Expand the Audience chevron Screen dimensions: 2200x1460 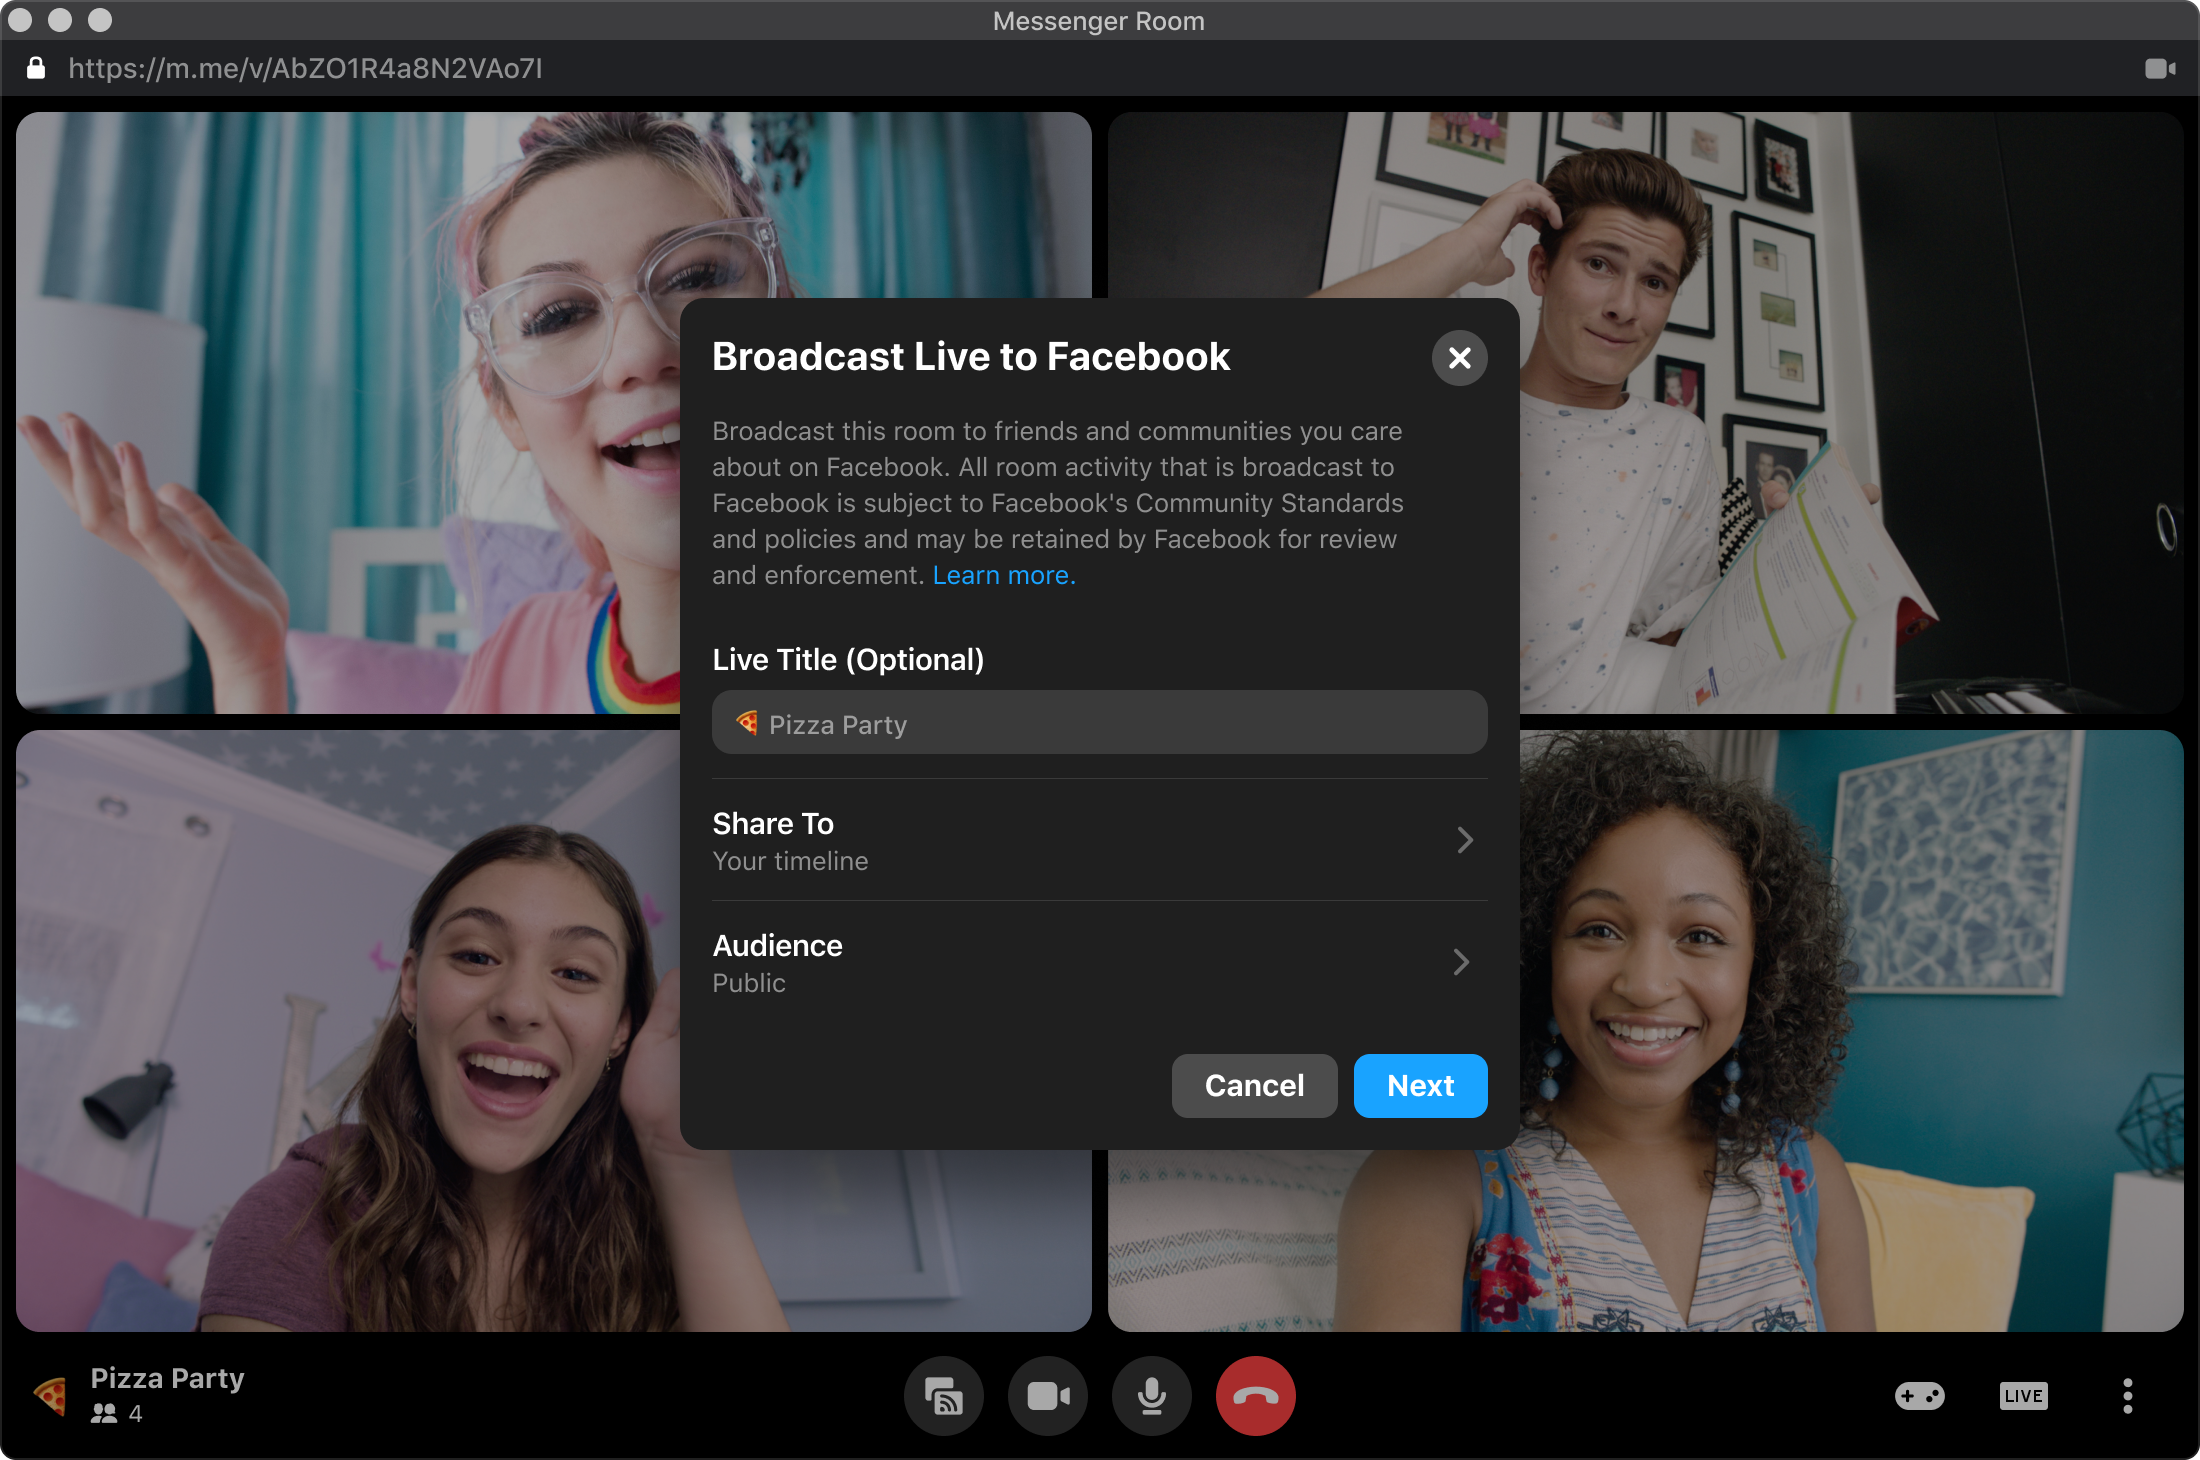coord(1461,962)
